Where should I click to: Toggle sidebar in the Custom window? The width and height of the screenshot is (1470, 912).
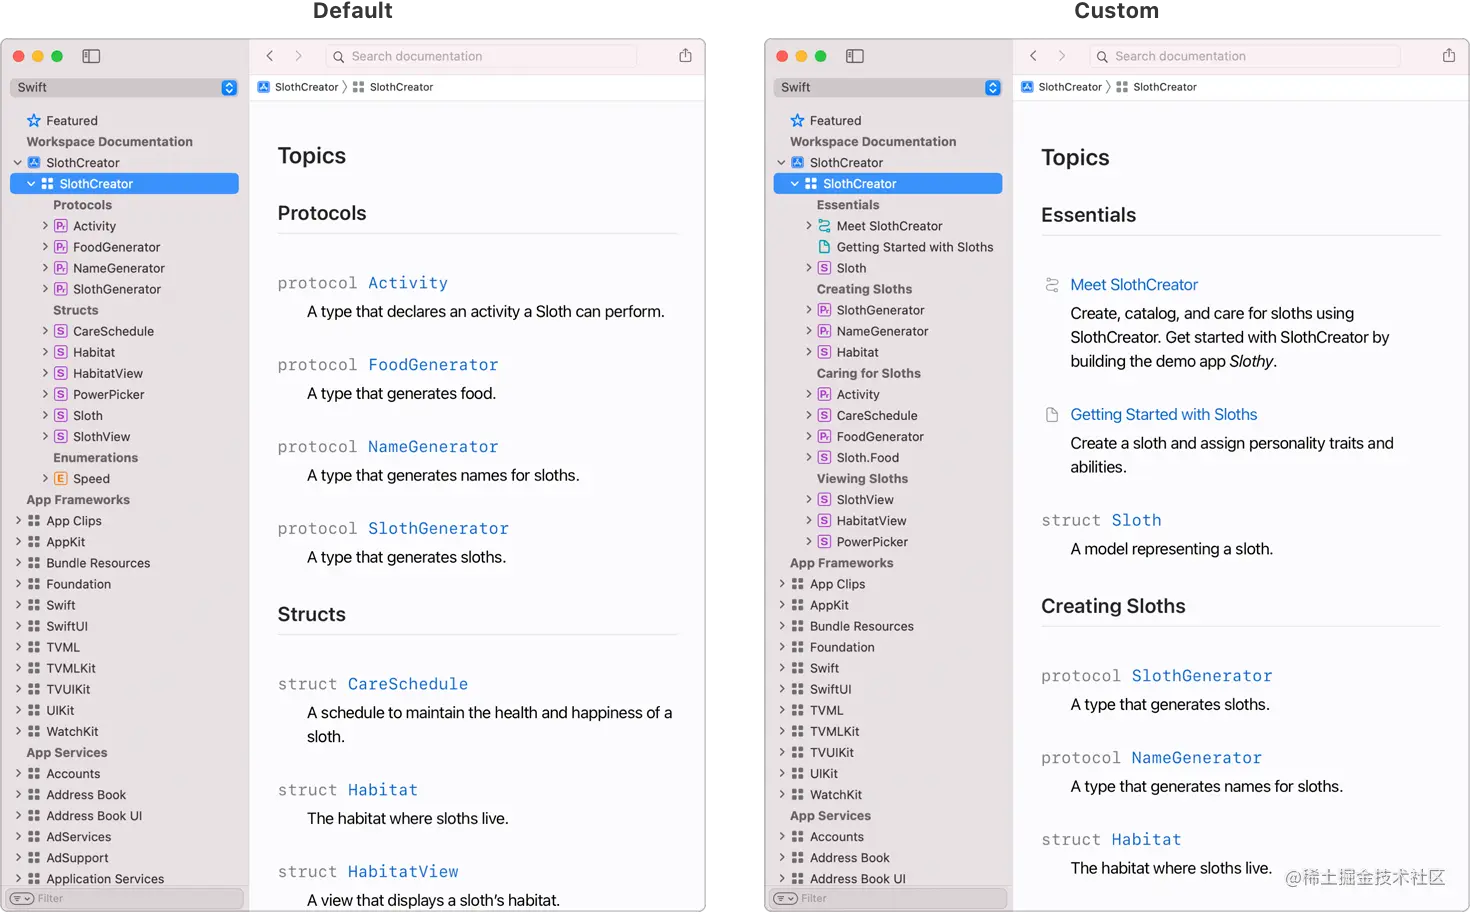click(x=855, y=56)
